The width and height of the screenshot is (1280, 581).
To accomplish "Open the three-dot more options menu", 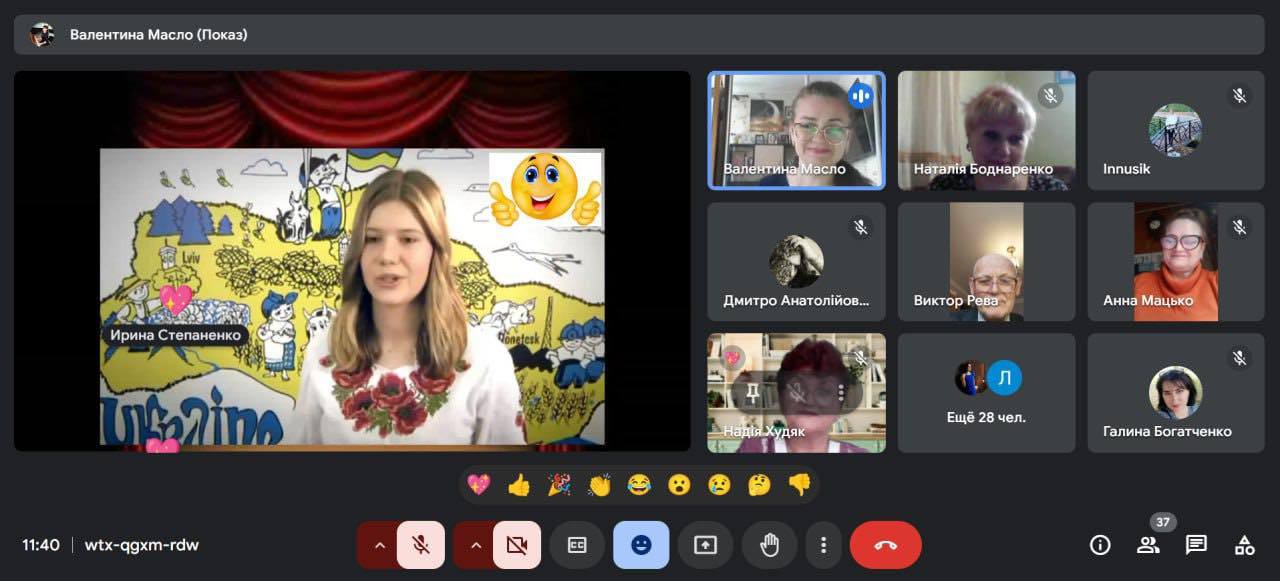I will (823, 545).
